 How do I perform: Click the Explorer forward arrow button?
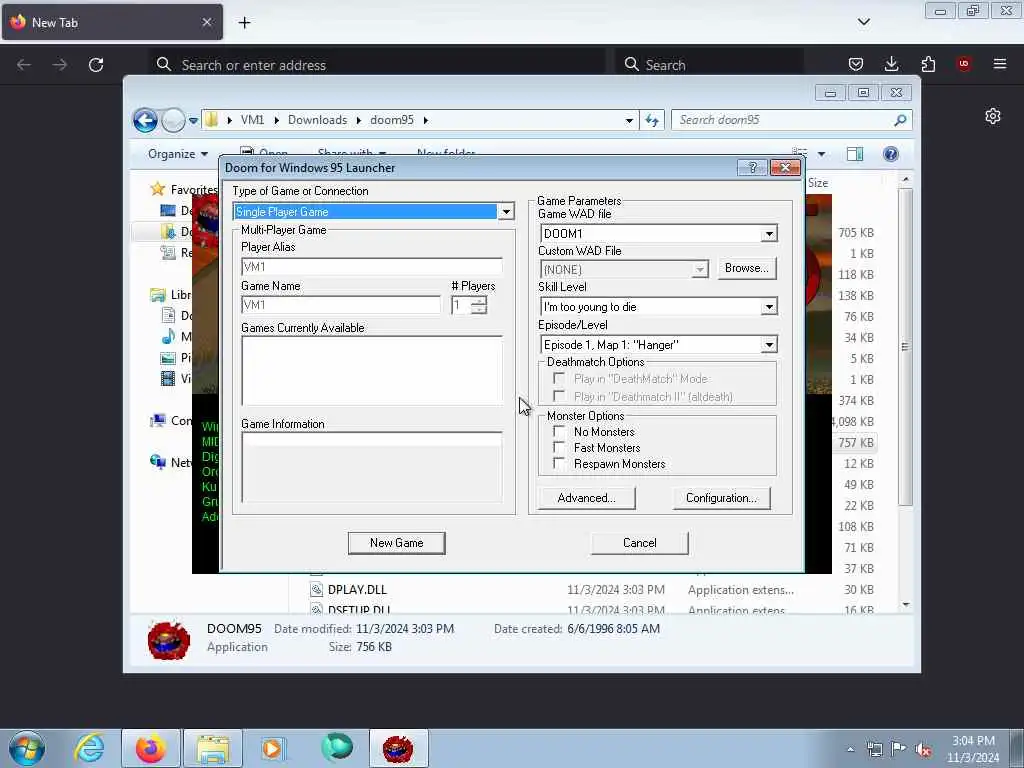173,120
